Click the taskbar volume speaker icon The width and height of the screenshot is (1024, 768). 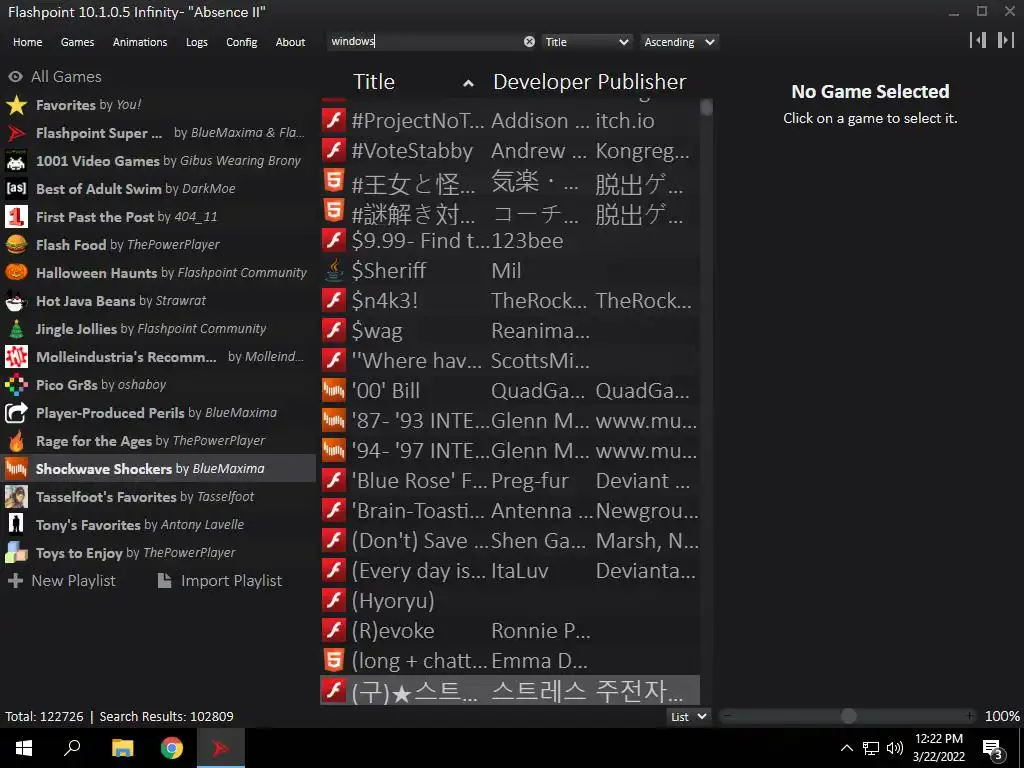(895, 748)
